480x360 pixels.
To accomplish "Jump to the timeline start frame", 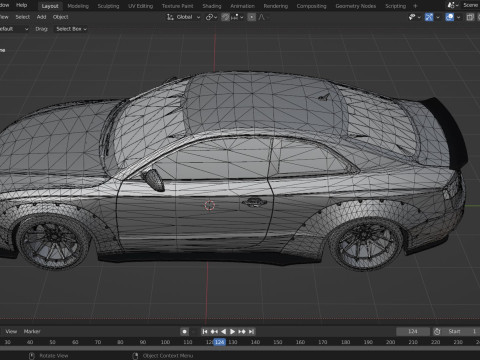I will (x=205, y=331).
